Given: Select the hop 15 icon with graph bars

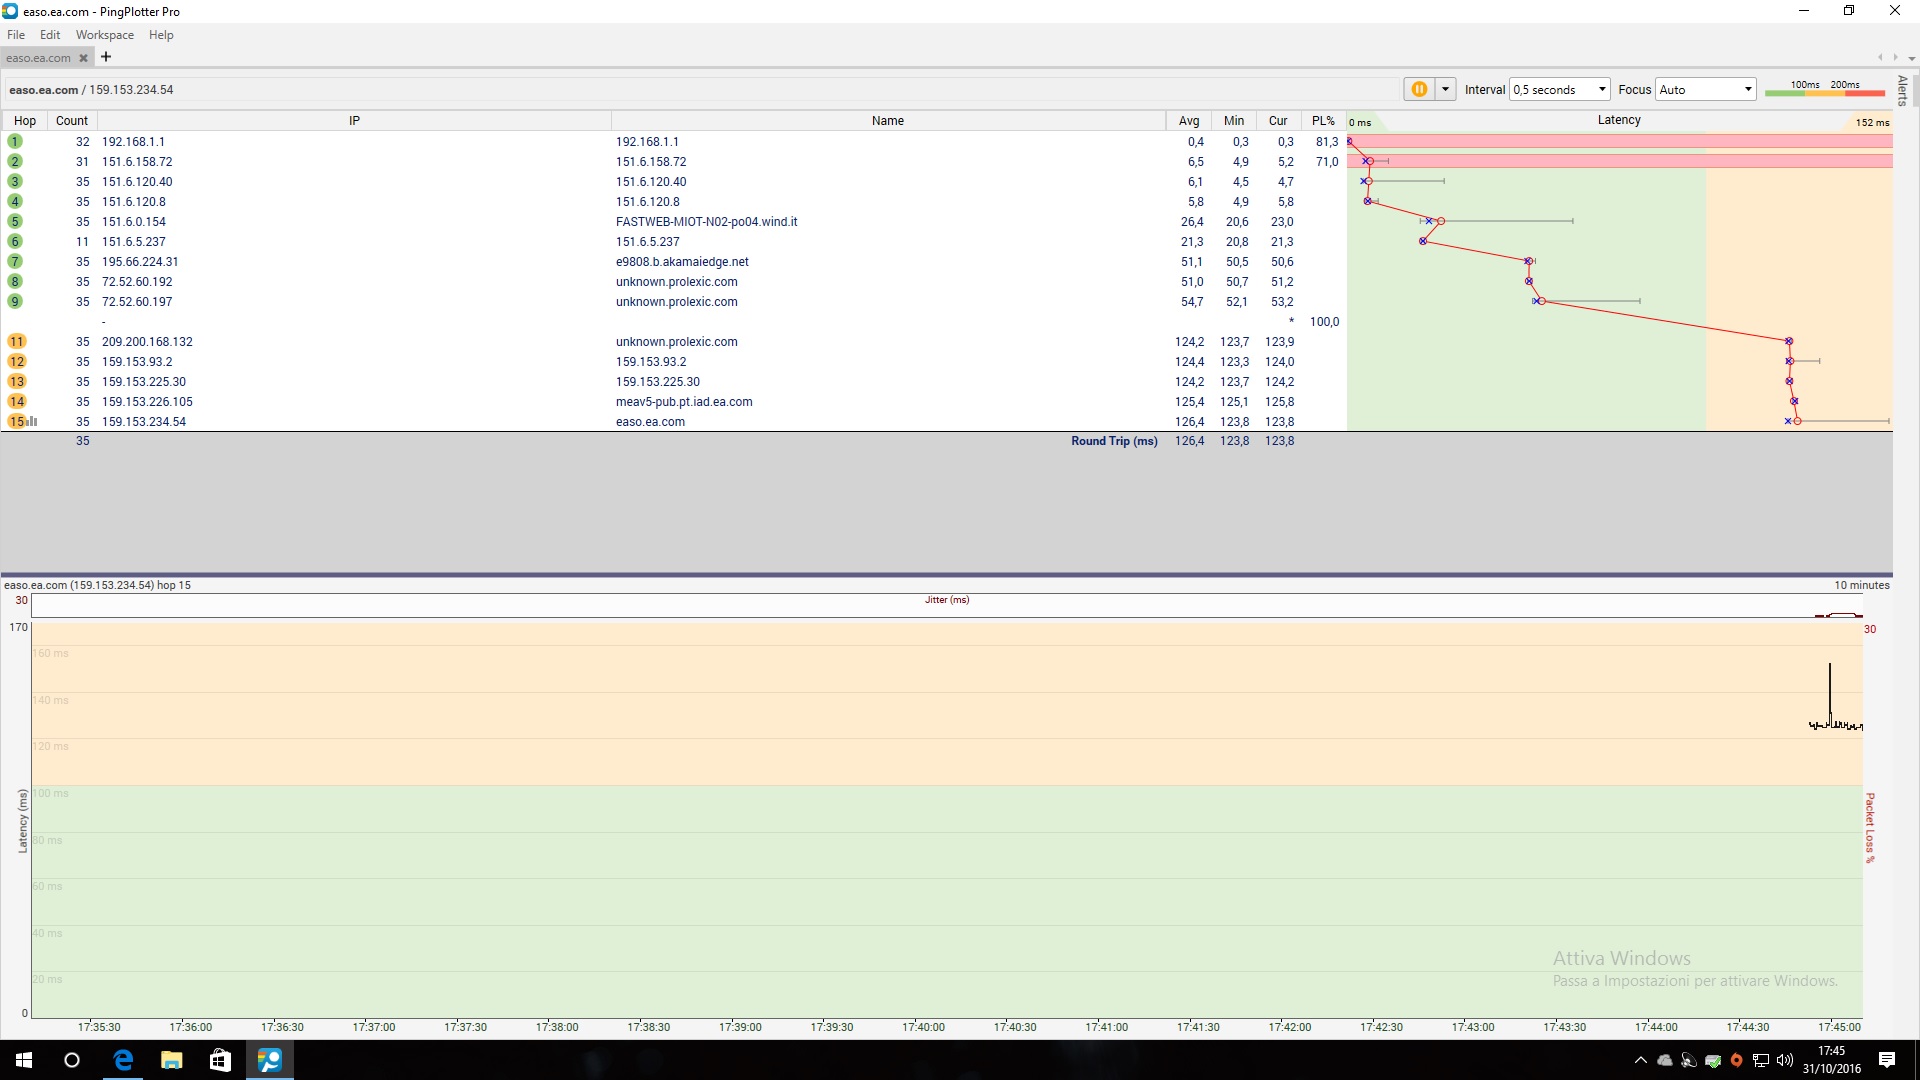Looking at the screenshot, I should pyautogui.click(x=22, y=422).
